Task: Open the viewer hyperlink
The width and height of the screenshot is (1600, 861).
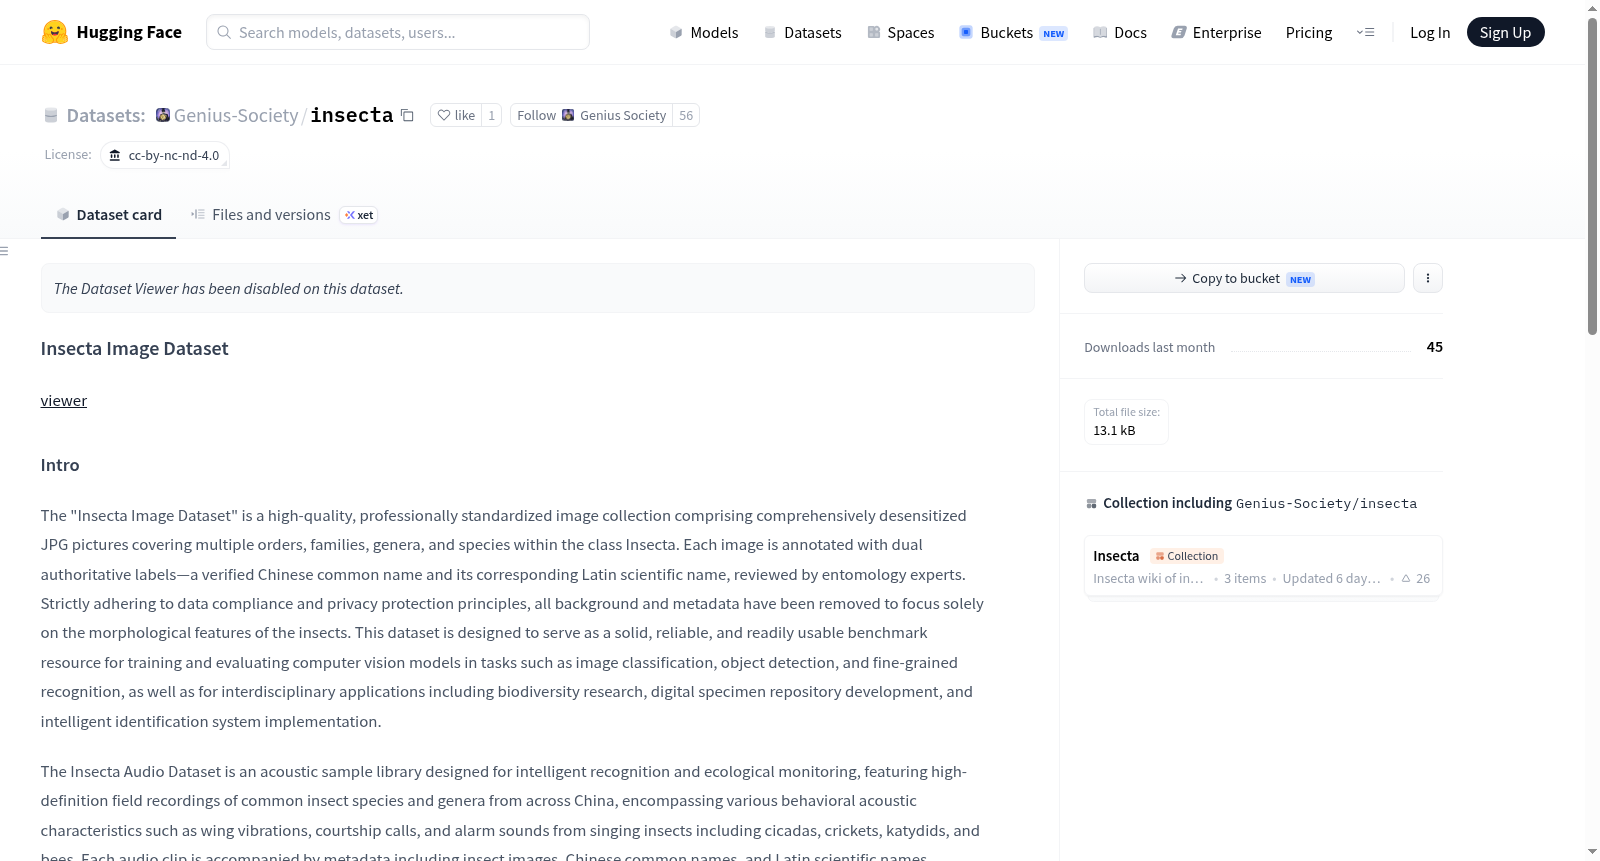Action: tap(64, 401)
